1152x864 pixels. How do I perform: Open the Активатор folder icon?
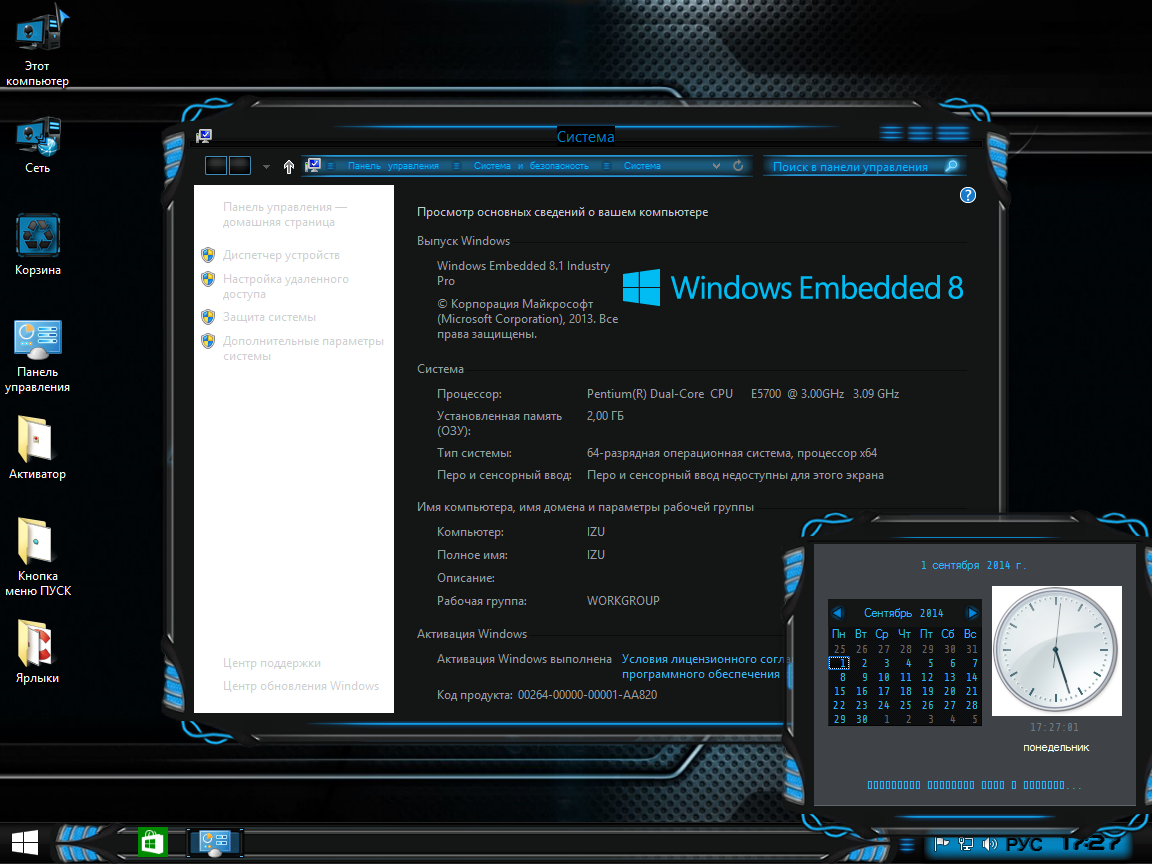(37, 448)
